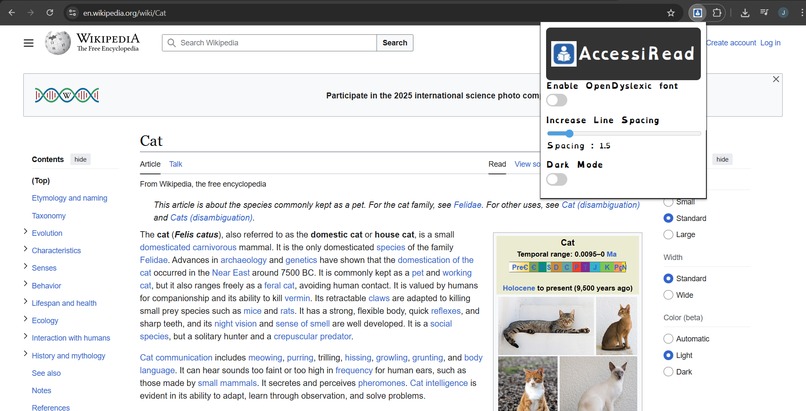
Task: Click the Log in link
Action: click(770, 43)
